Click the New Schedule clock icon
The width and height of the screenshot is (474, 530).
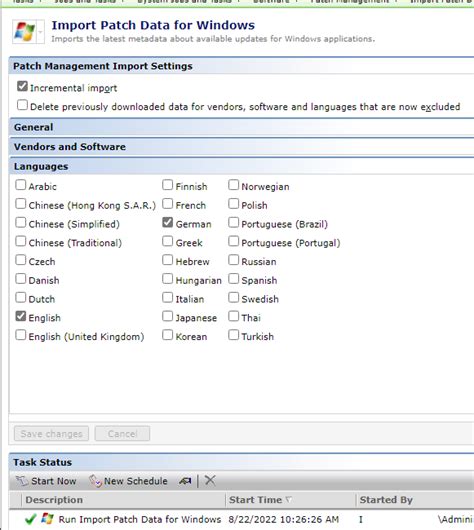[95, 481]
